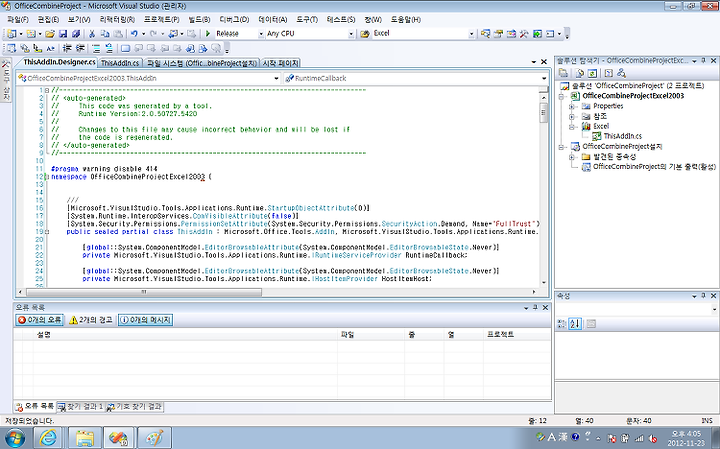Open the Excel find combo box dropdown
The width and height of the screenshot is (720, 449).
tap(471, 34)
